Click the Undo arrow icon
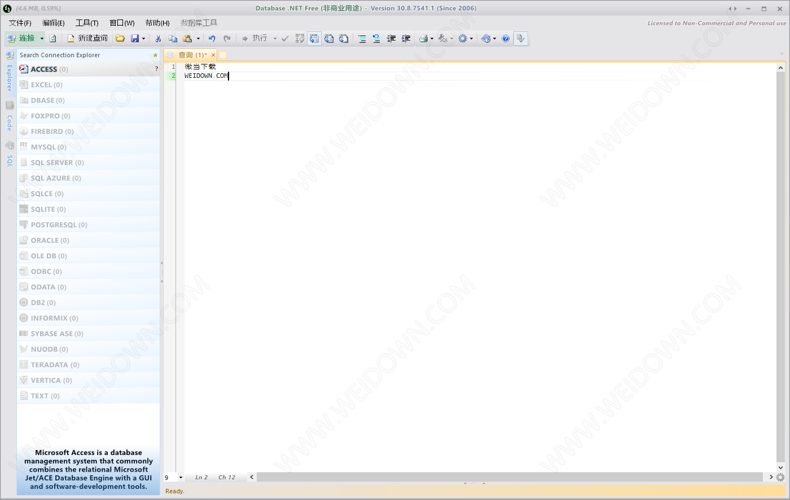The image size is (790, 500). [212, 39]
